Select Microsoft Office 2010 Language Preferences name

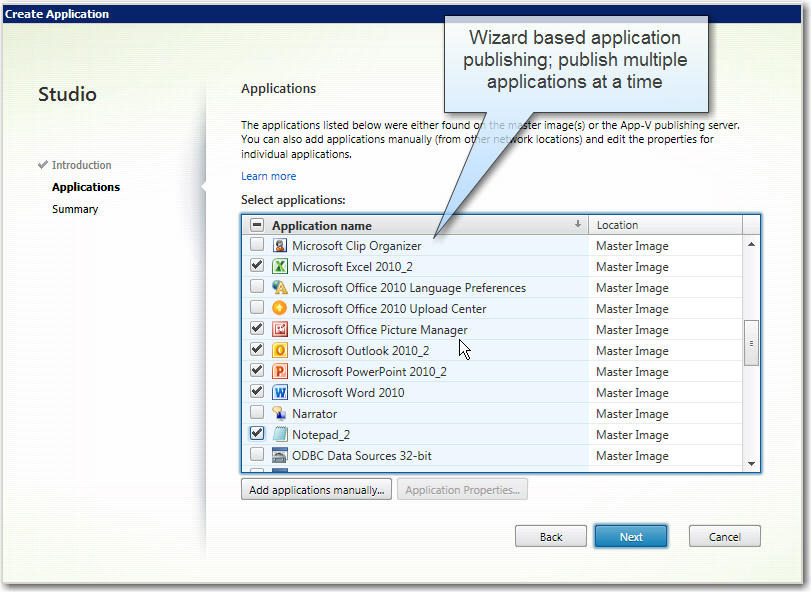[x=409, y=288]
